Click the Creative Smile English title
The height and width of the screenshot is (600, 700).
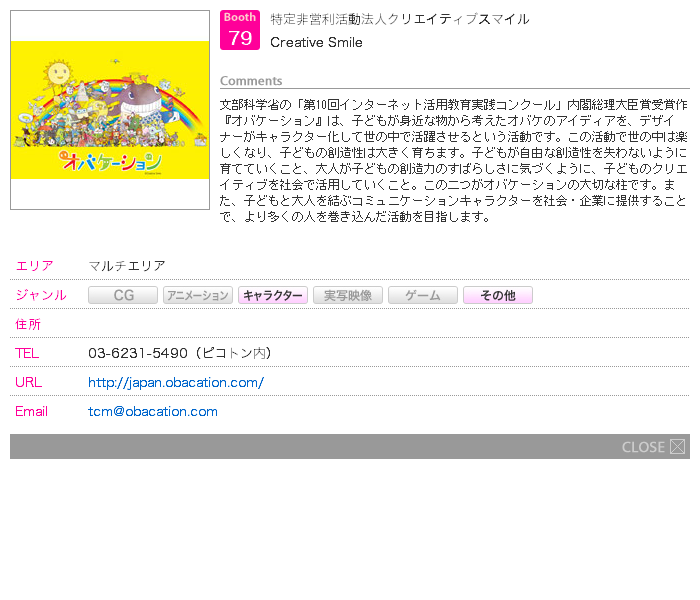316,42
